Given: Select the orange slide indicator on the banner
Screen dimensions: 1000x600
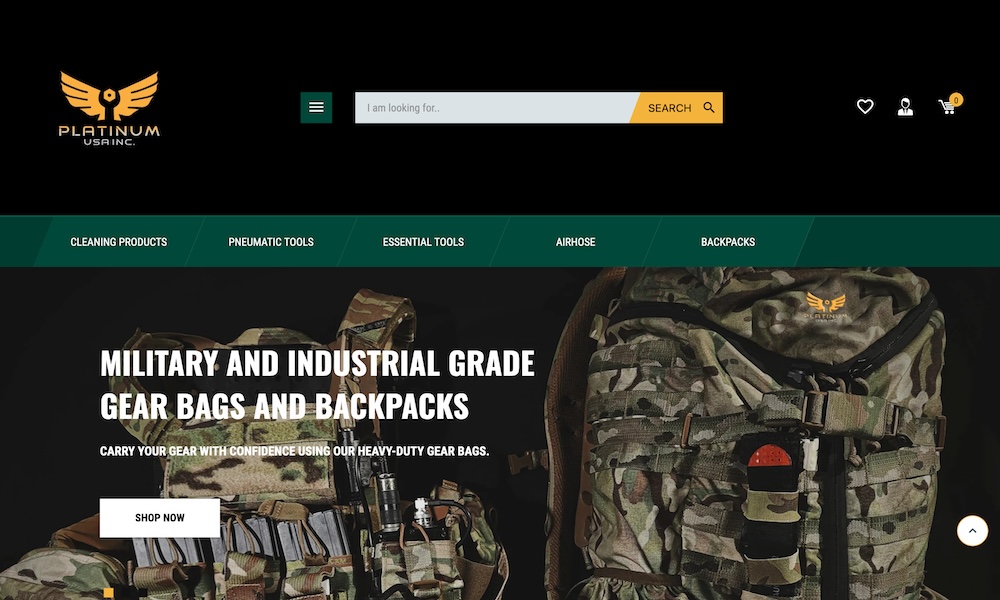Looking at the screenshot, I should pyautogui.click(x=108, y=593).
